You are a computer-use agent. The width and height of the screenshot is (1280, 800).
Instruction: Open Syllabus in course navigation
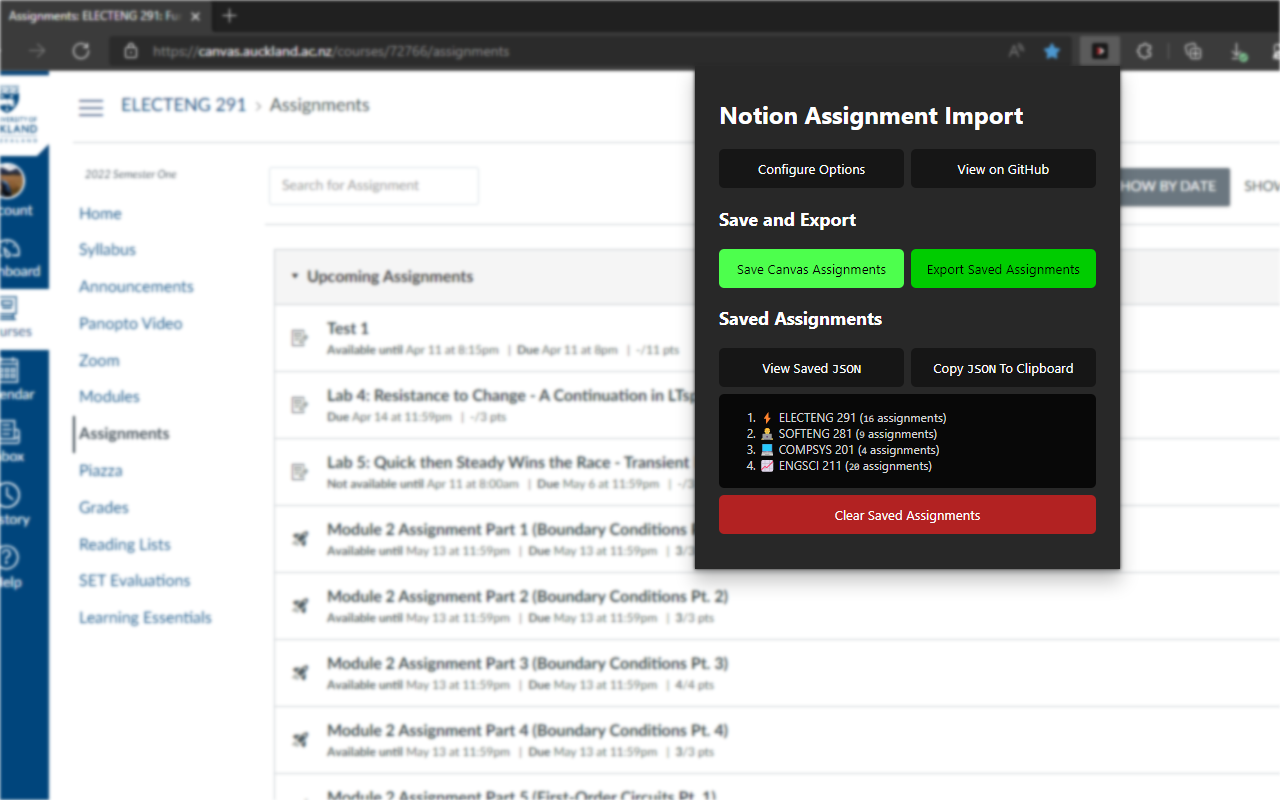click(107, 250)
